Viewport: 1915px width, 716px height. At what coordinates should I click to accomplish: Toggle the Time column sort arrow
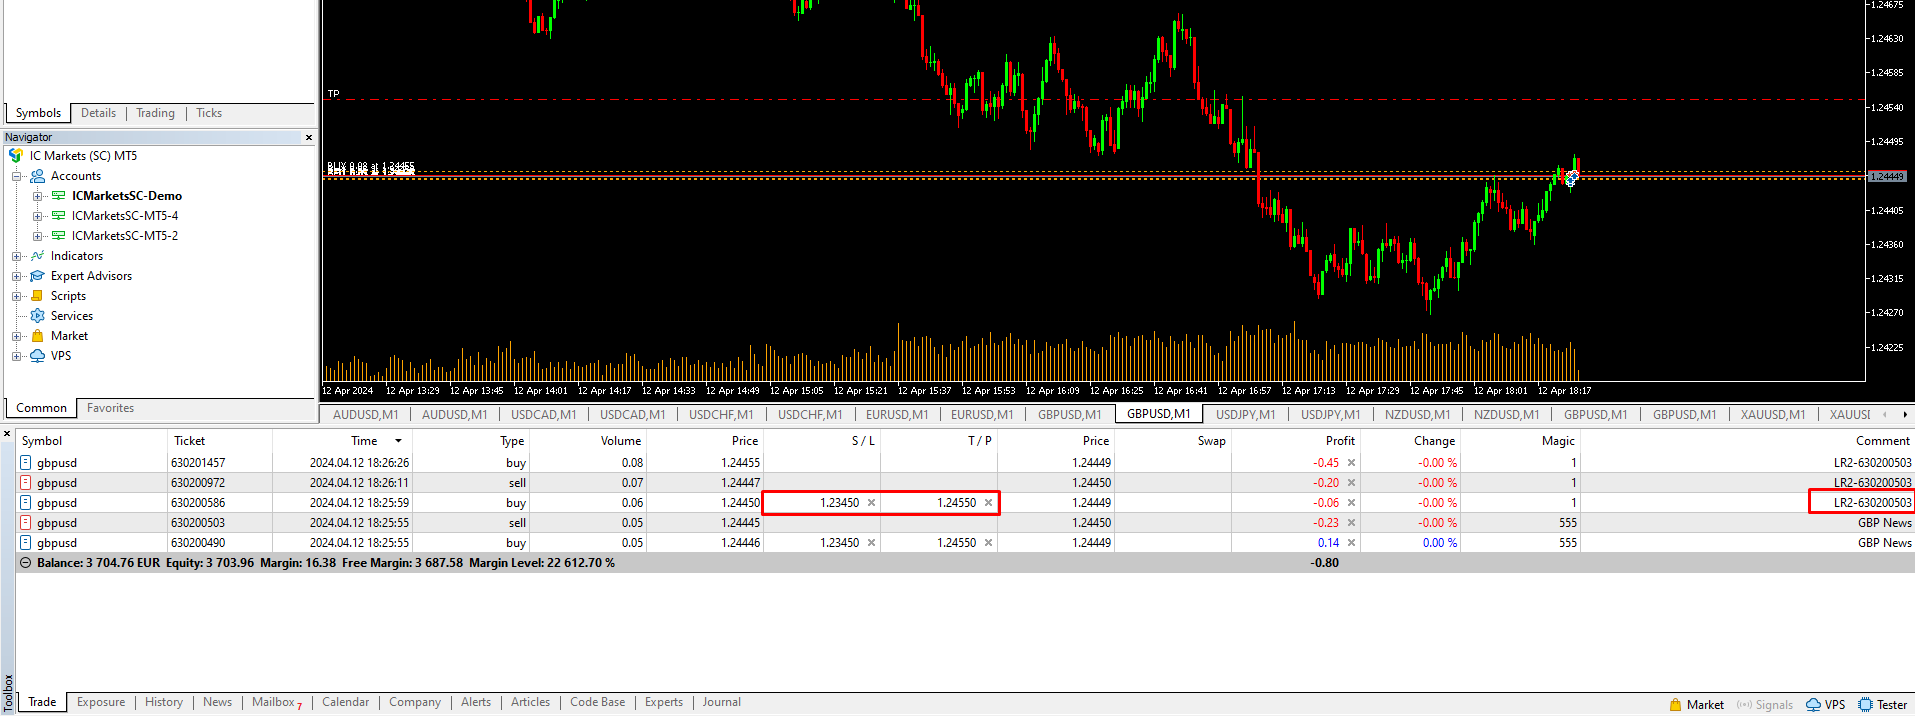pyautogui.click(x=398, y=441)
